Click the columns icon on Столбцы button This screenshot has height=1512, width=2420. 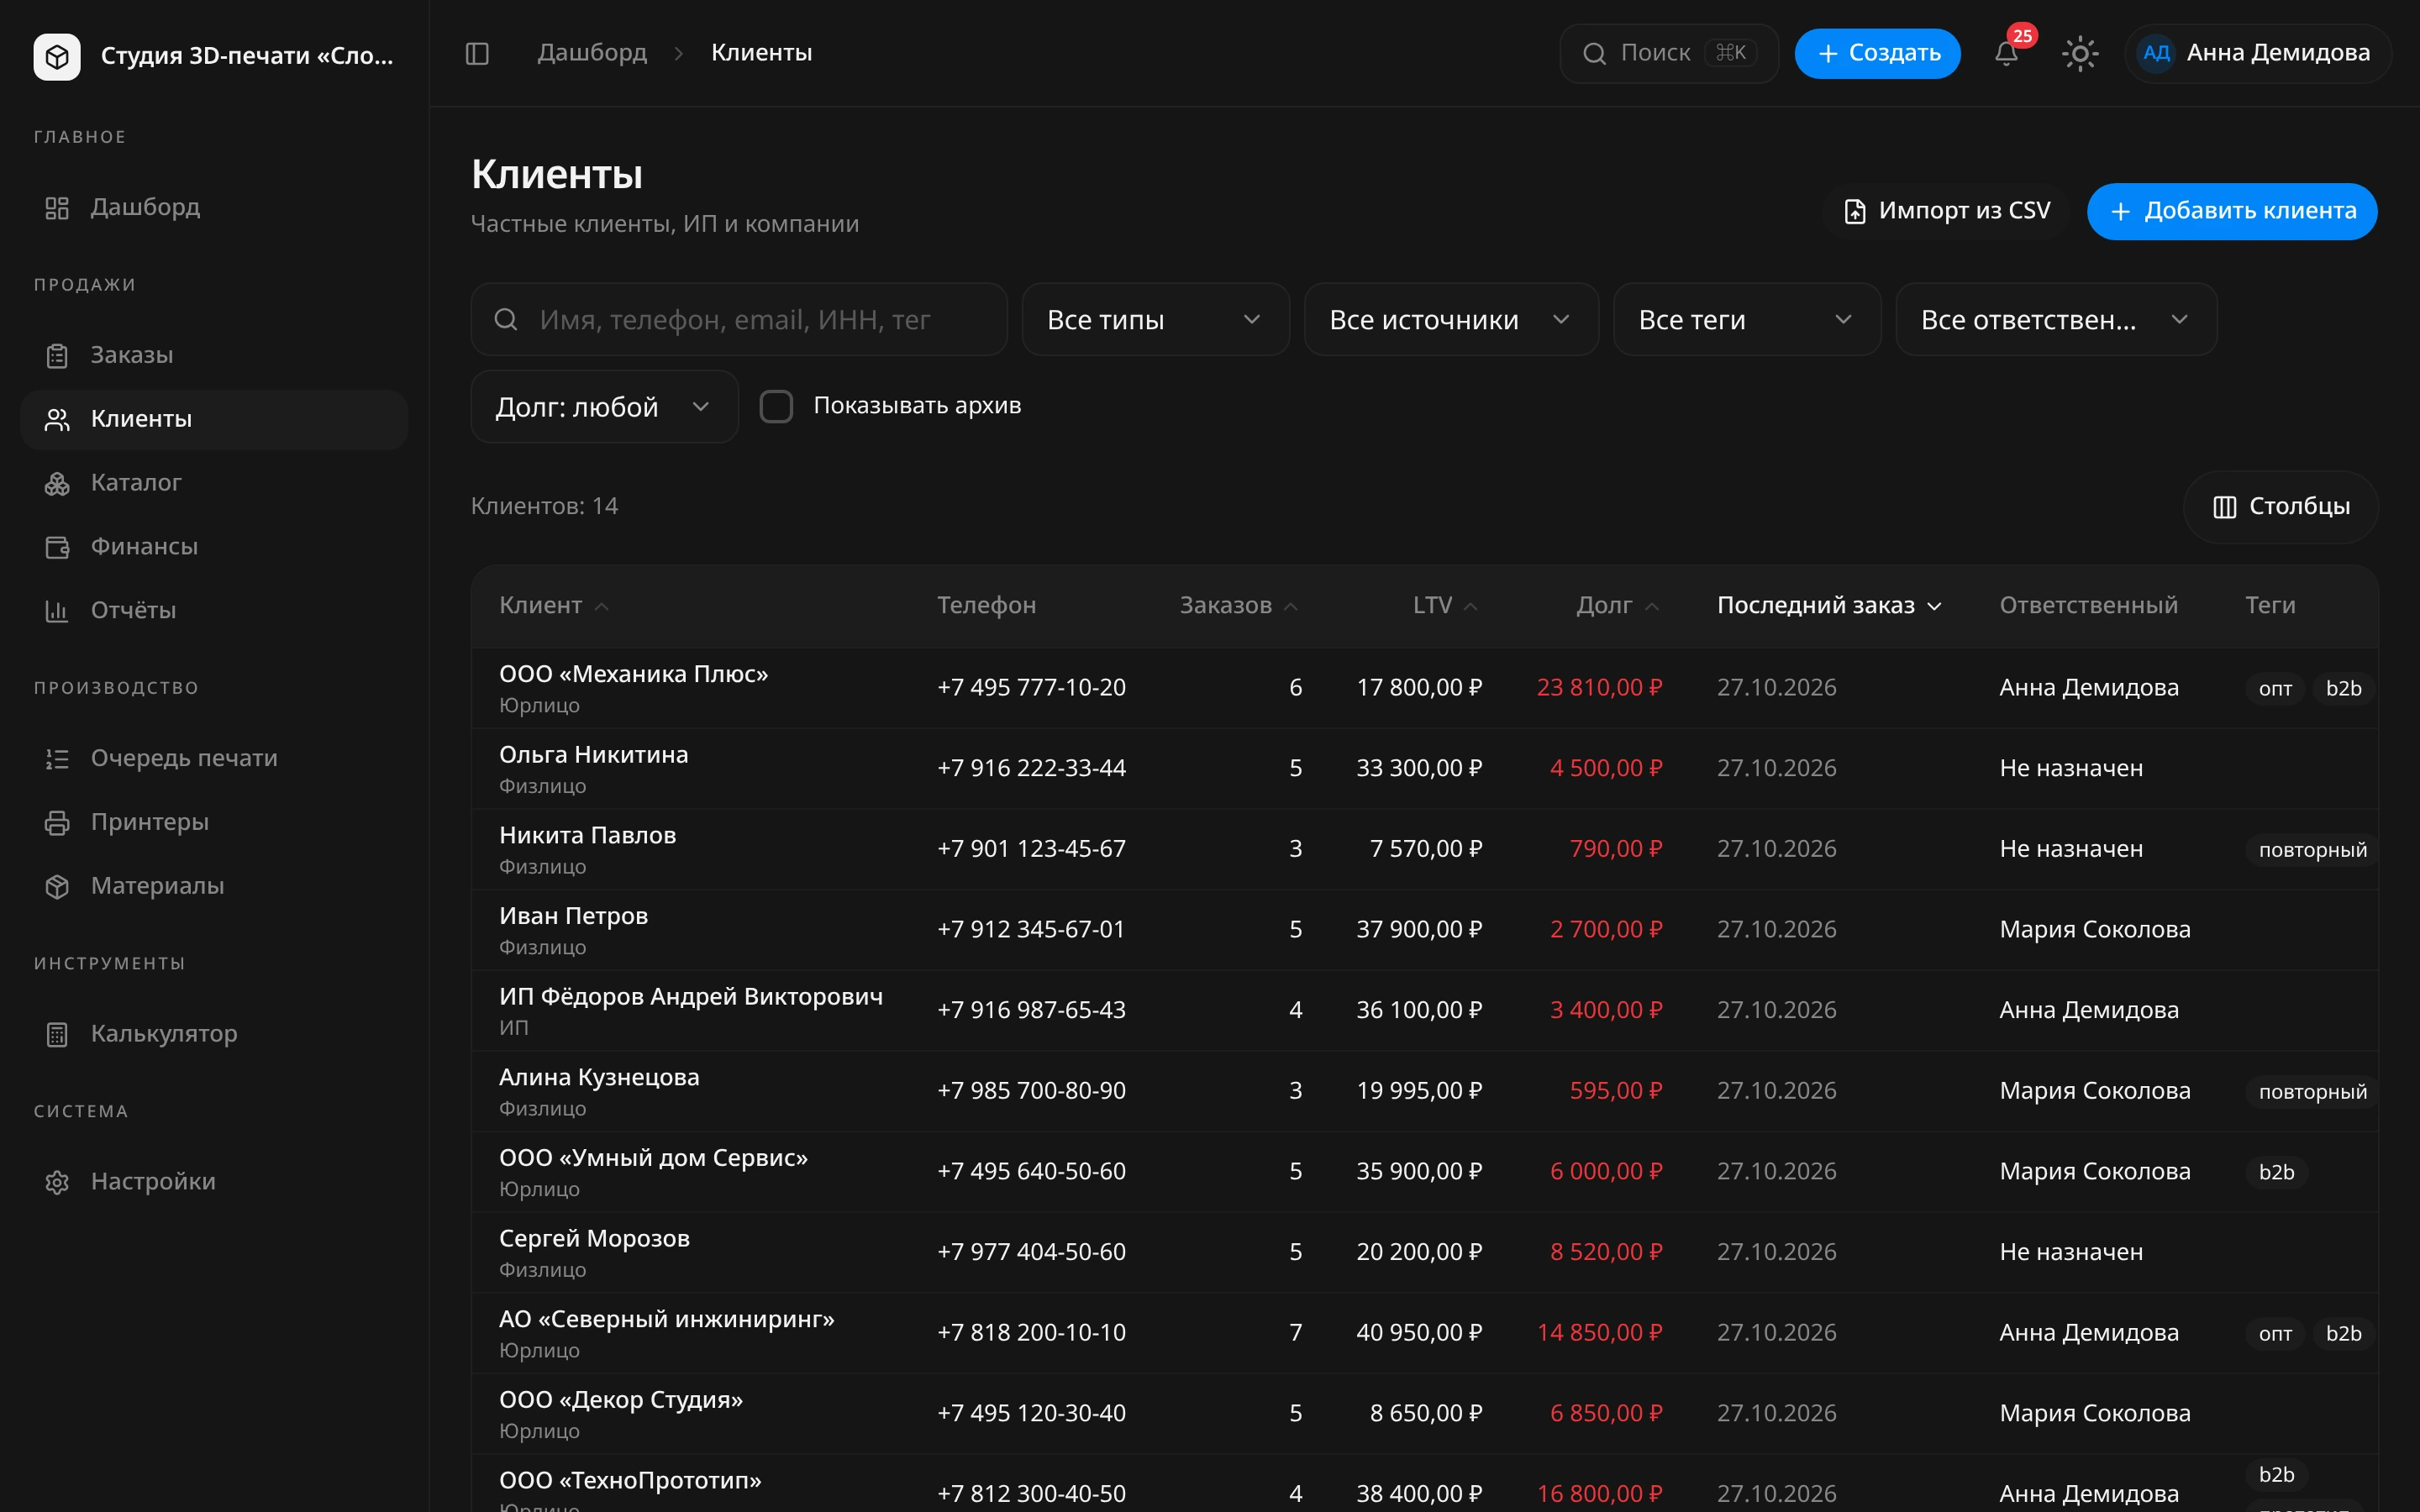coord(2224,507)
